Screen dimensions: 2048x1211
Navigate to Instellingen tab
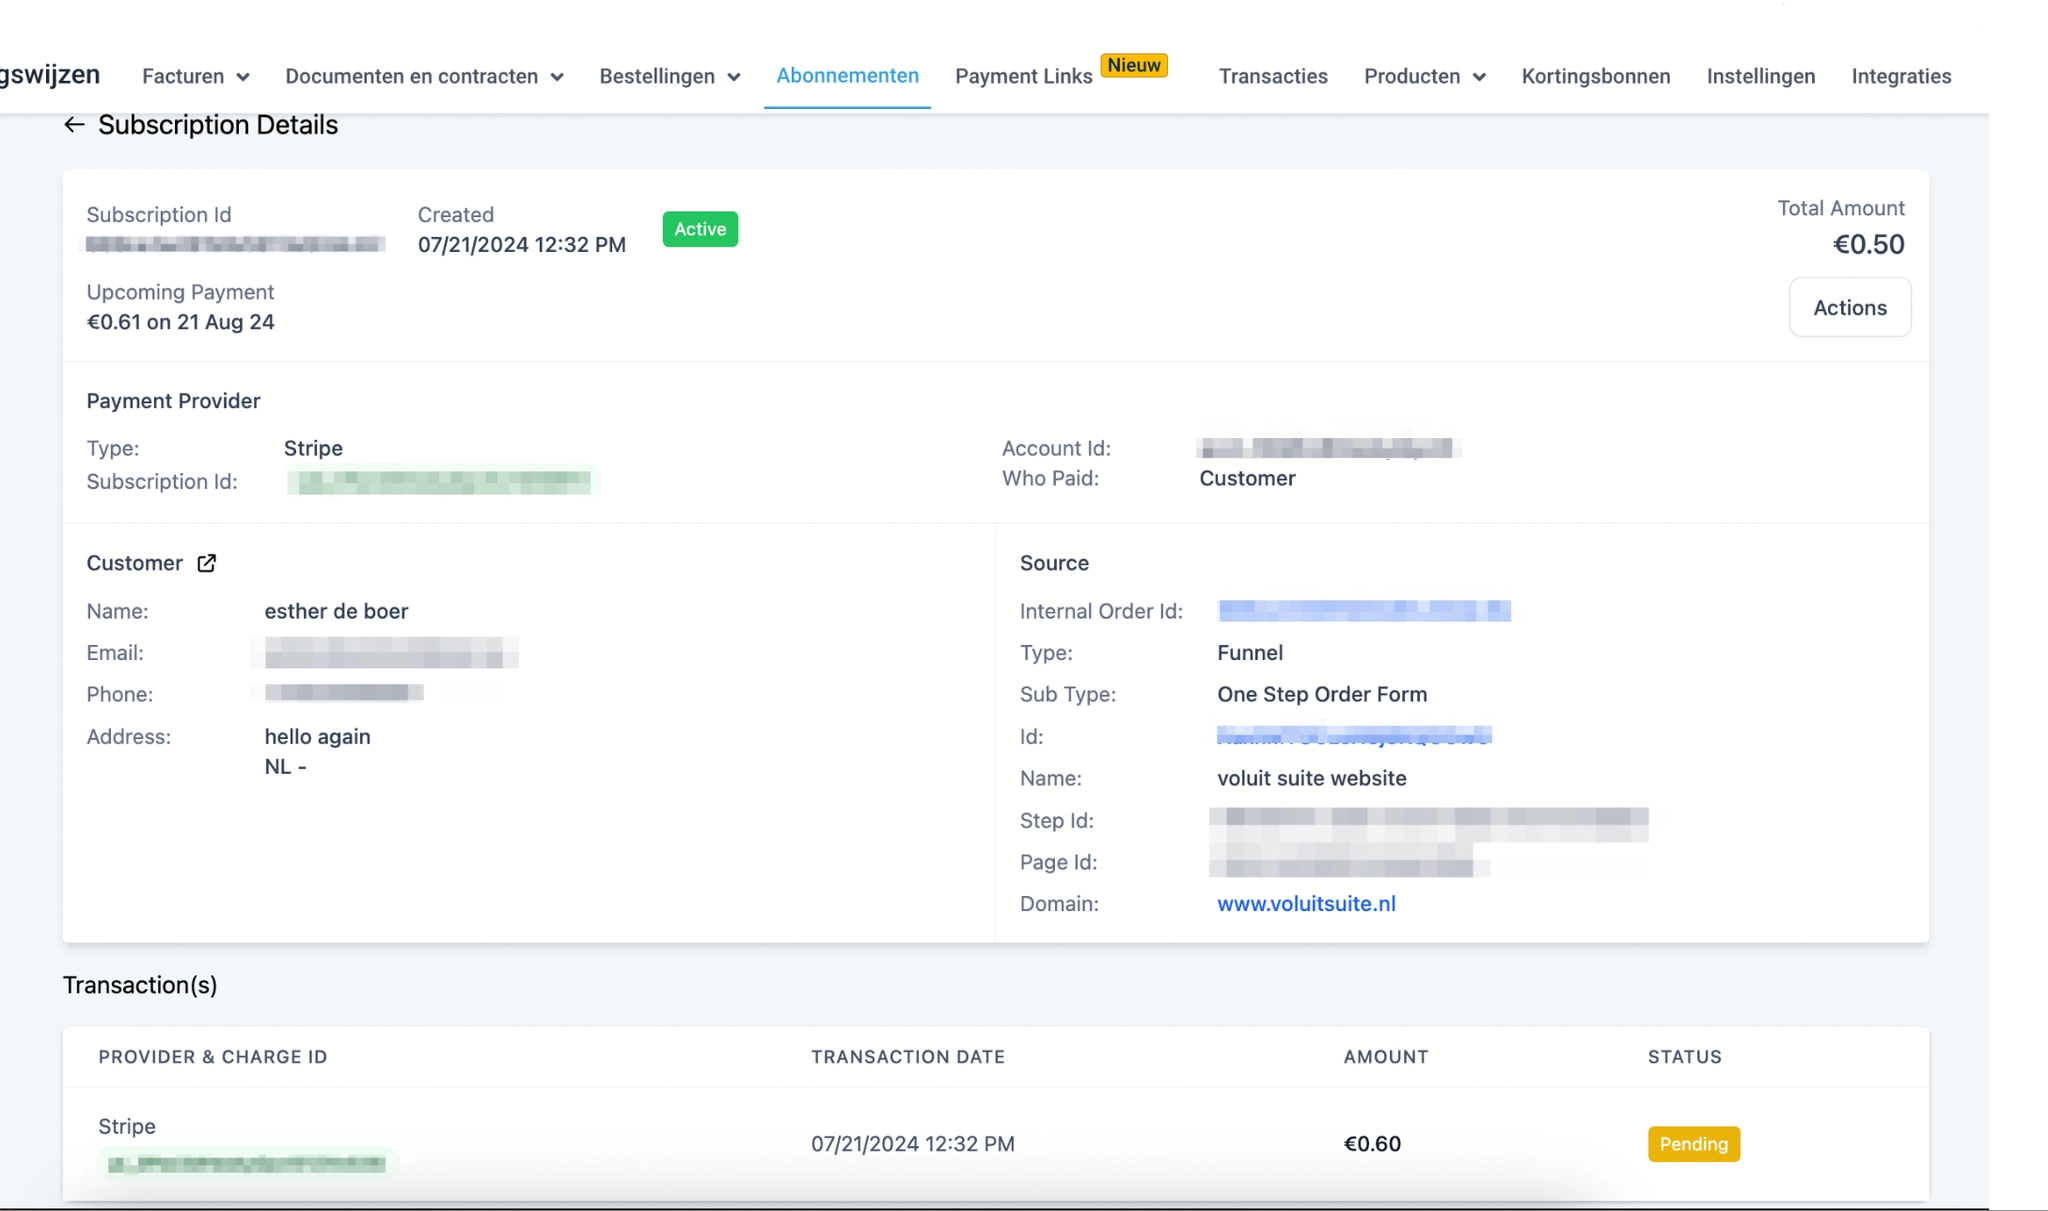[1760, 77]
